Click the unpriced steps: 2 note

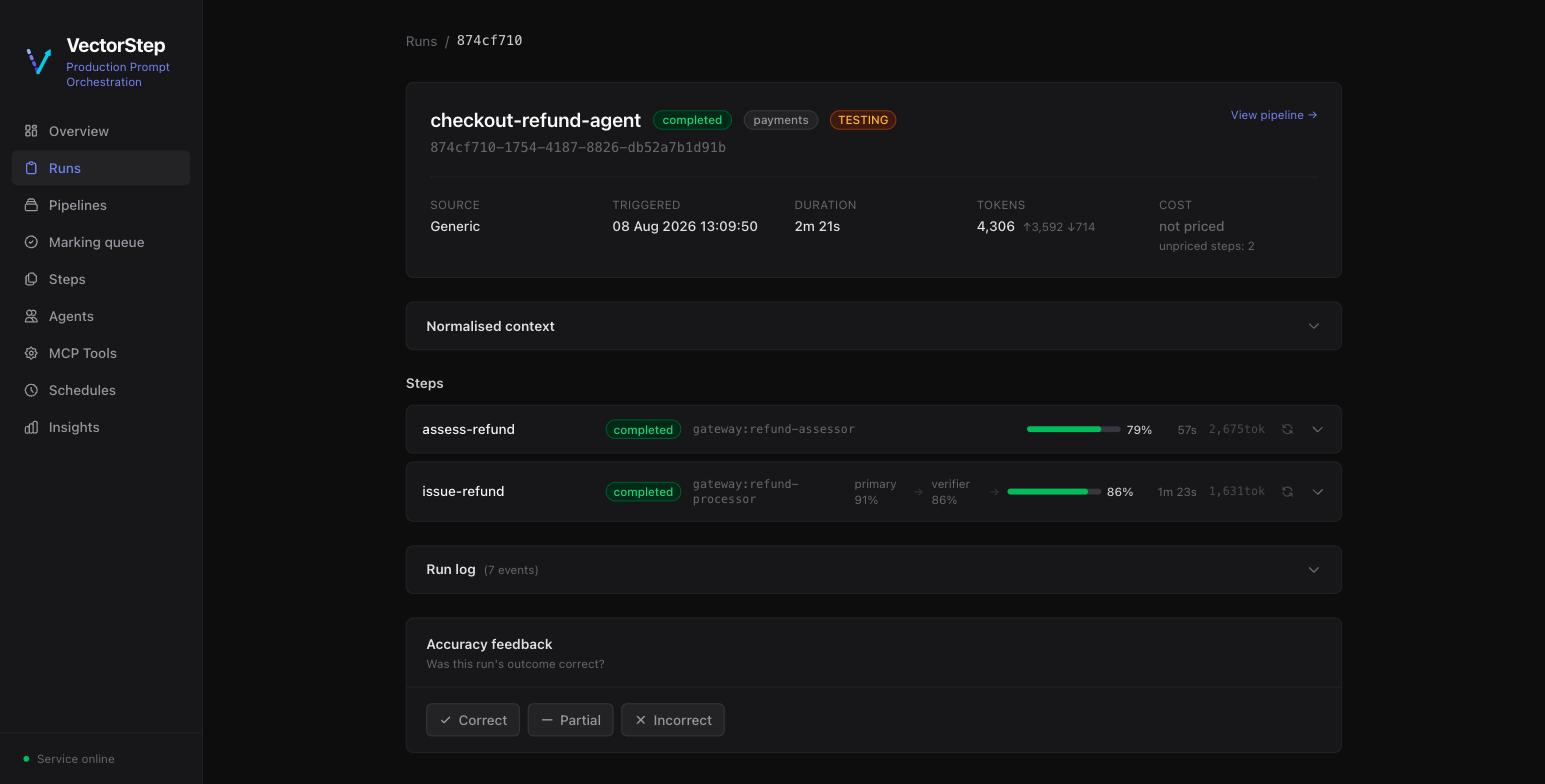pyautogui.click(x=1206, y=246)
